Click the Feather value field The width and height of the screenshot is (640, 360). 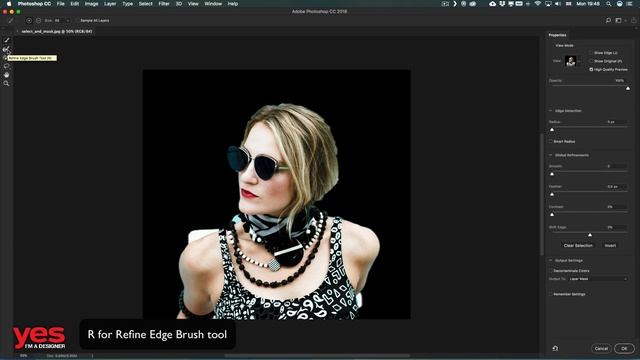tap(616, 187)
